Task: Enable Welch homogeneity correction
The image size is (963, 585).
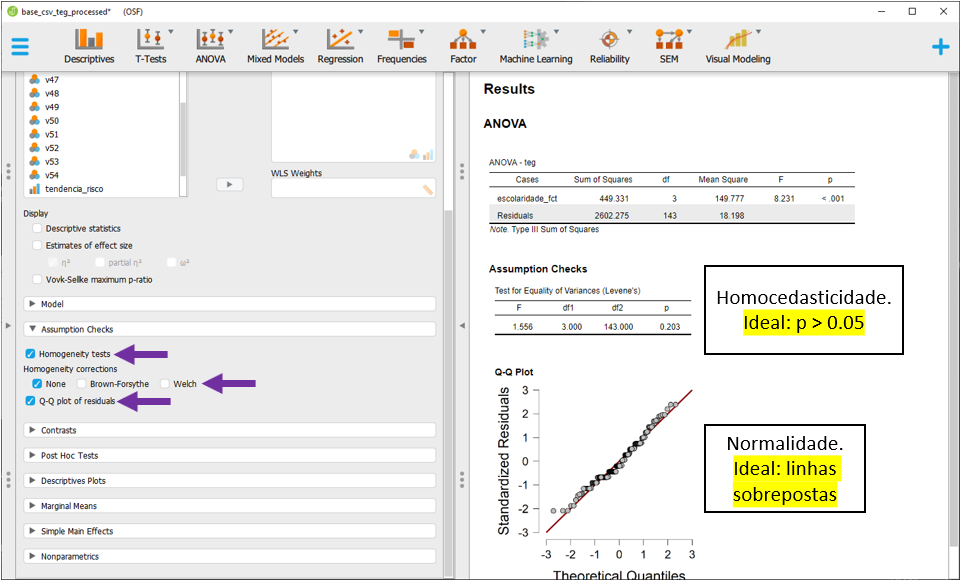Action: click(x=165, y=384)
